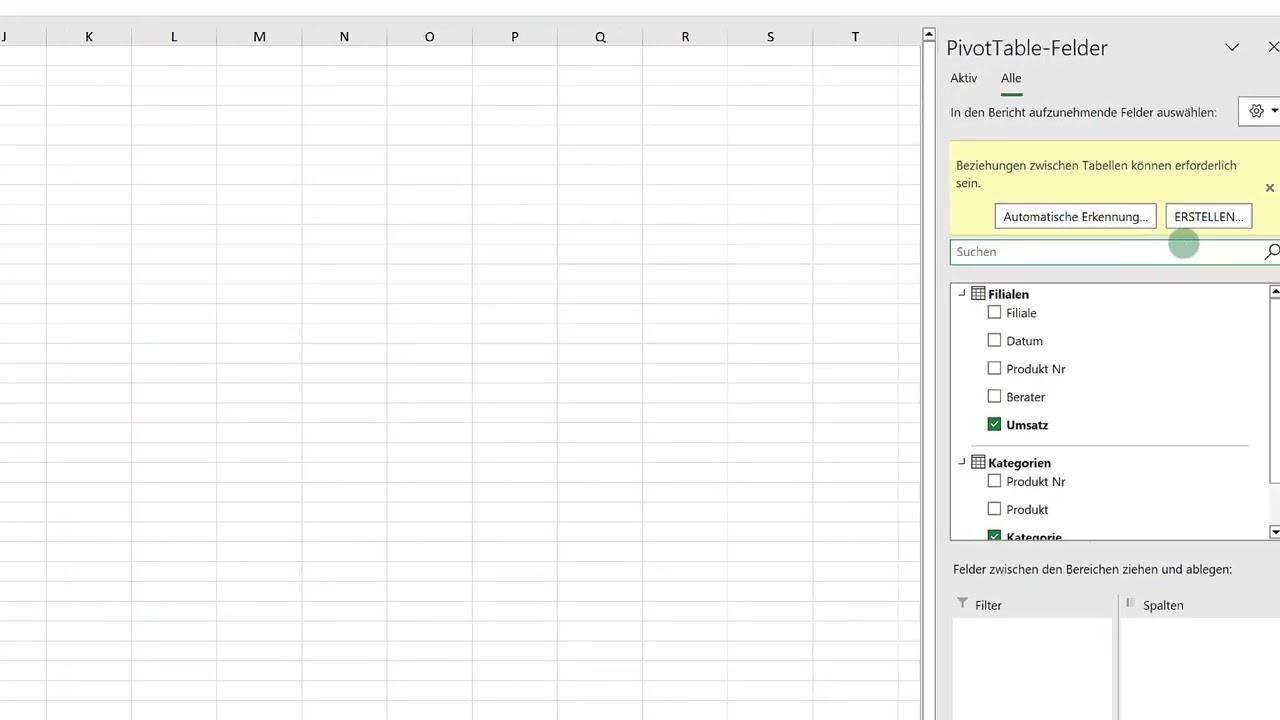Check Produkt Nr under Filialen
The width and height of the screenshot is (1280, 720).
[994, 369]
